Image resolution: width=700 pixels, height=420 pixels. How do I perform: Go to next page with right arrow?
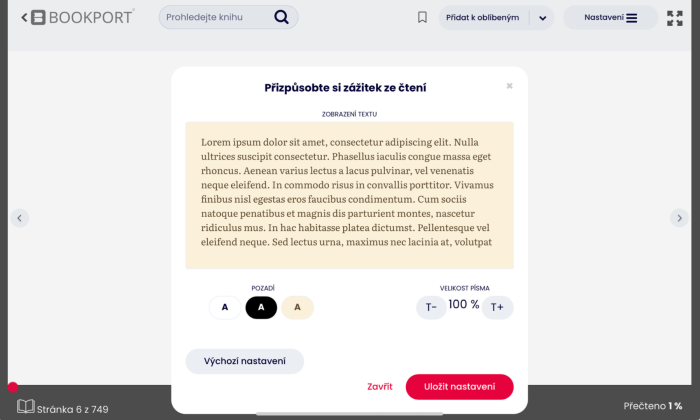click(679, 218)
